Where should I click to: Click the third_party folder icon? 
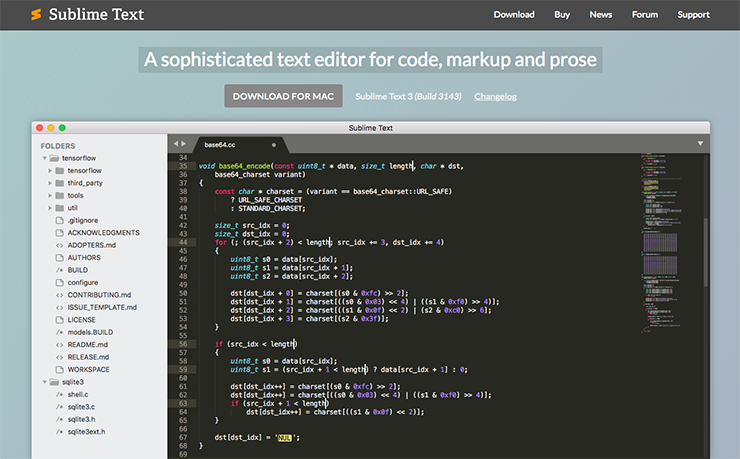(x=59, y=183)
